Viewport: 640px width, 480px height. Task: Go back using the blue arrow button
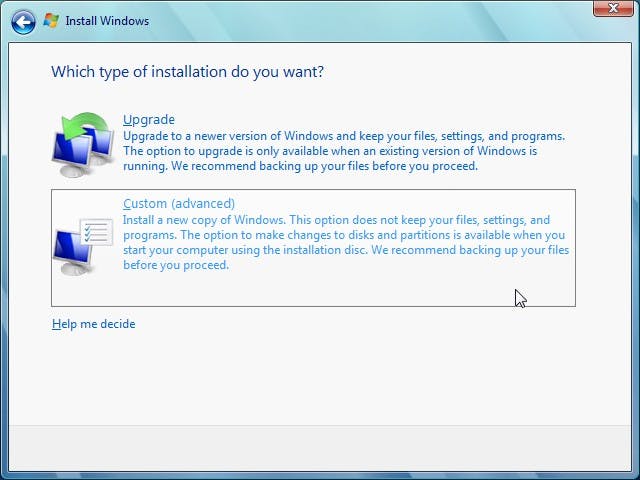coord(23,22)
